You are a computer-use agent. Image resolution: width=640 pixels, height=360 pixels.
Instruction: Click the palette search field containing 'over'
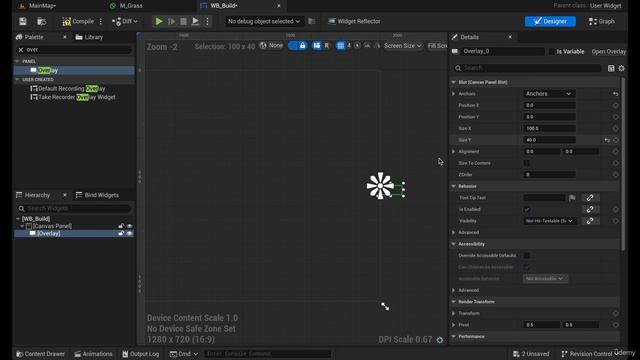point(78,49)
